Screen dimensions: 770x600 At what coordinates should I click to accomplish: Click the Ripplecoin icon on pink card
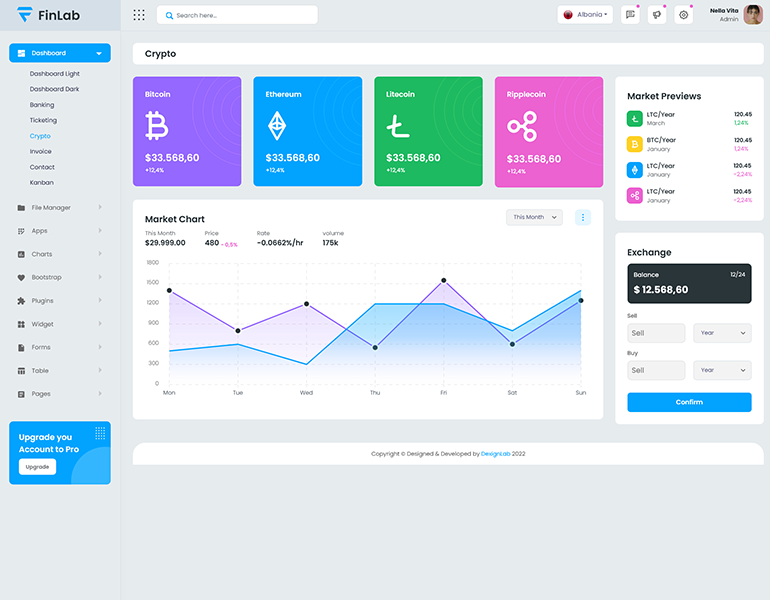521,126
